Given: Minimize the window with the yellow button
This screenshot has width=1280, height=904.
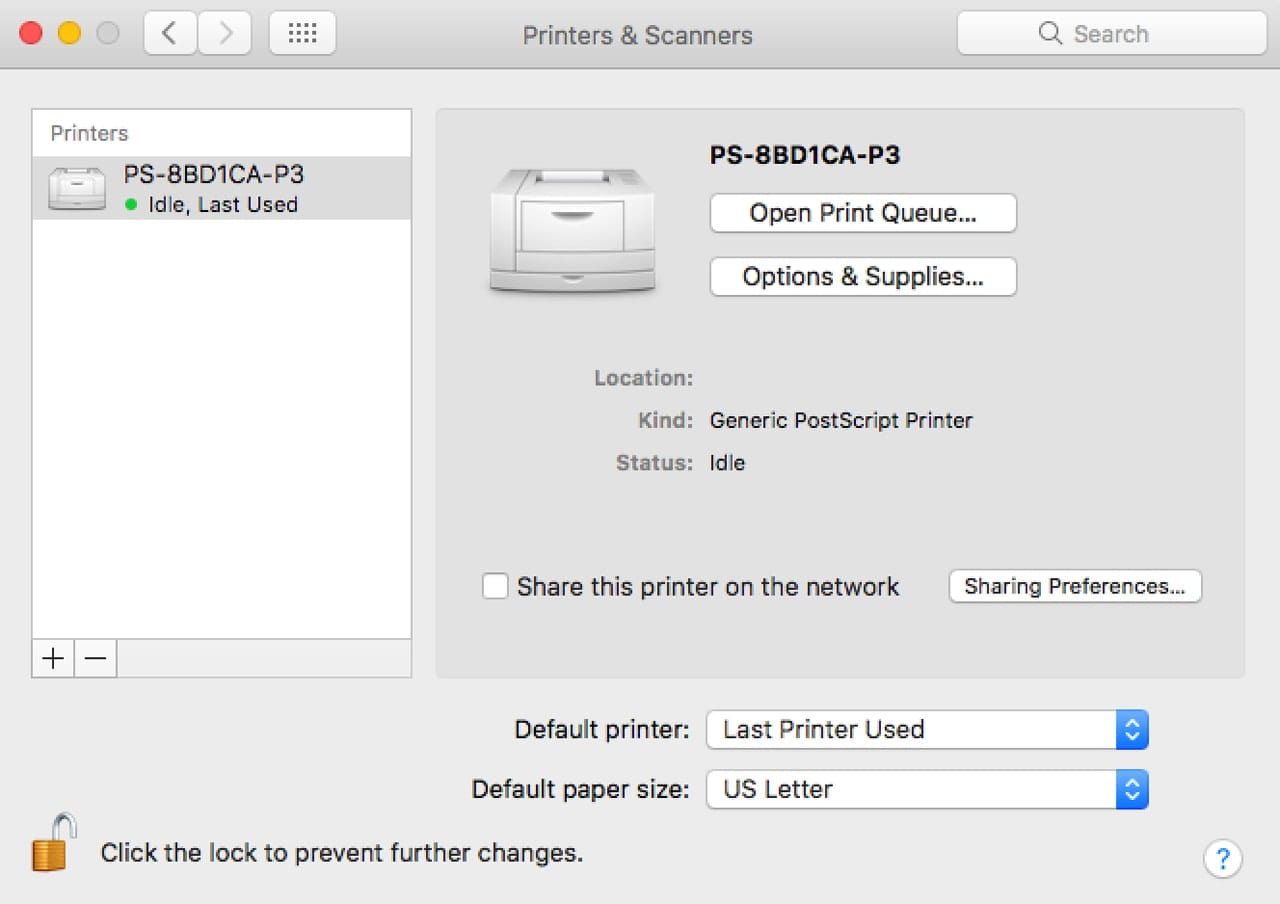Looking at the screenshot, I should coord(69,34).
